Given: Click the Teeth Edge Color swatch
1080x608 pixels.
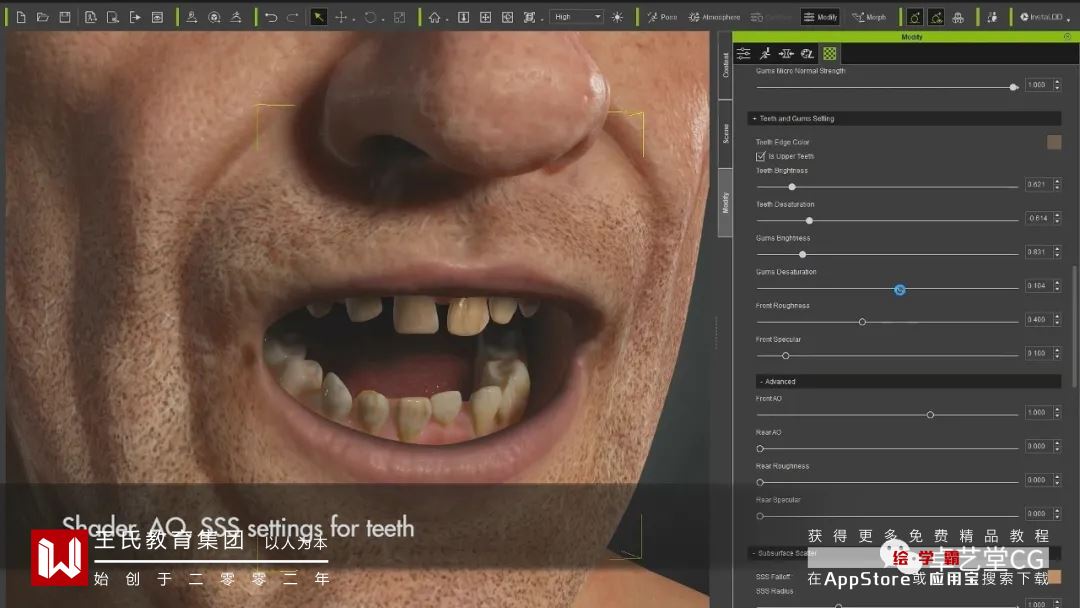Looking at the screenshot, I should (1054, 142).
